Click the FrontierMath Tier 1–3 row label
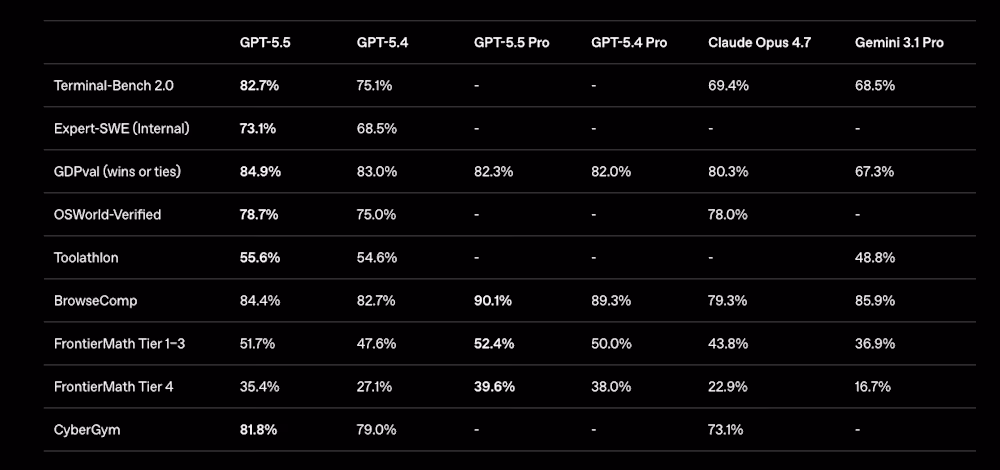 119,344
